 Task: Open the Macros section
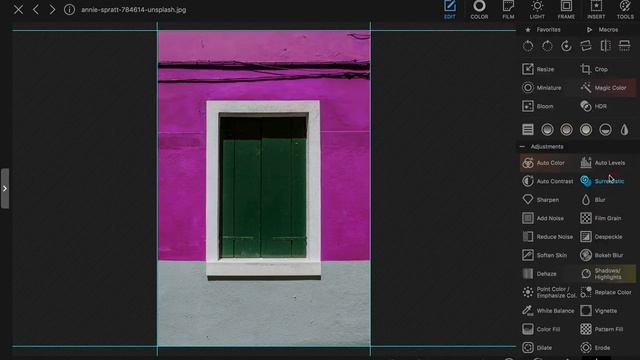602,30
